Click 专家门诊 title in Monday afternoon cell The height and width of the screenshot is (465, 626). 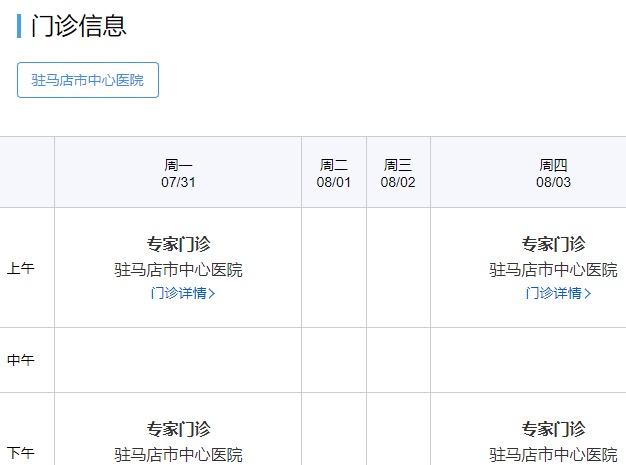click(x=178, y=429)
